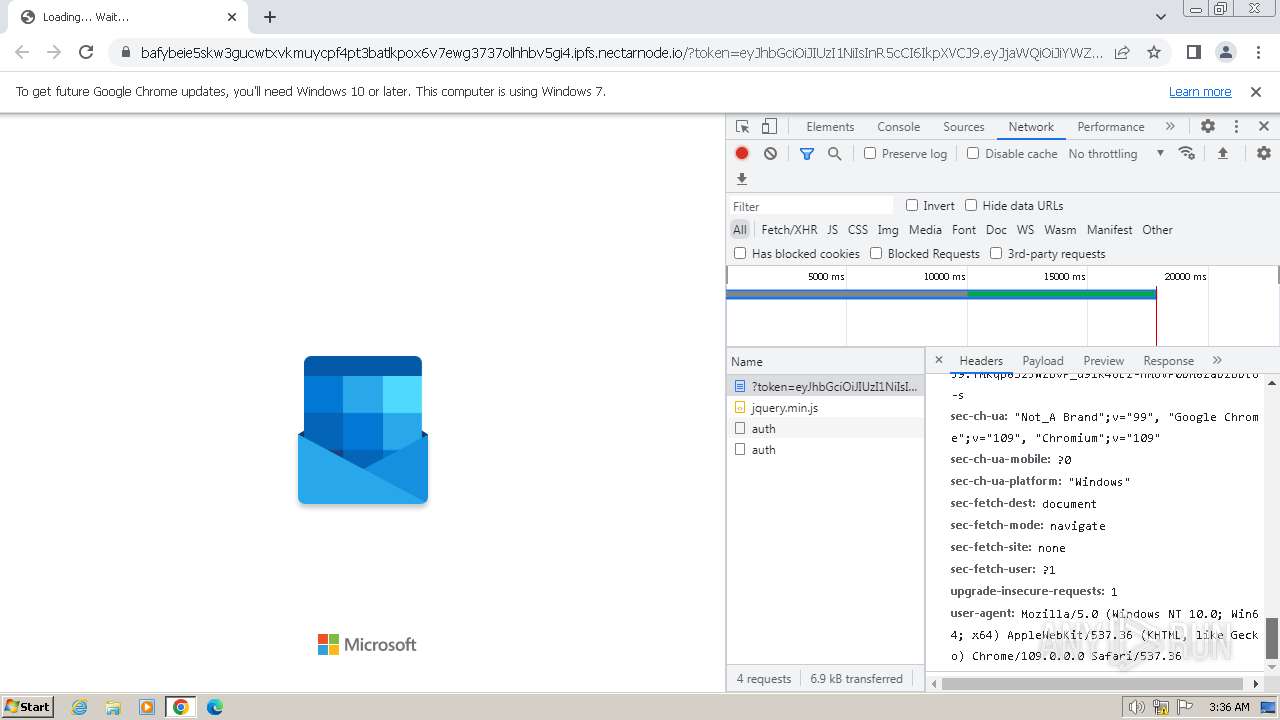Open network conditions wifi icon

tap(1187, 153)
